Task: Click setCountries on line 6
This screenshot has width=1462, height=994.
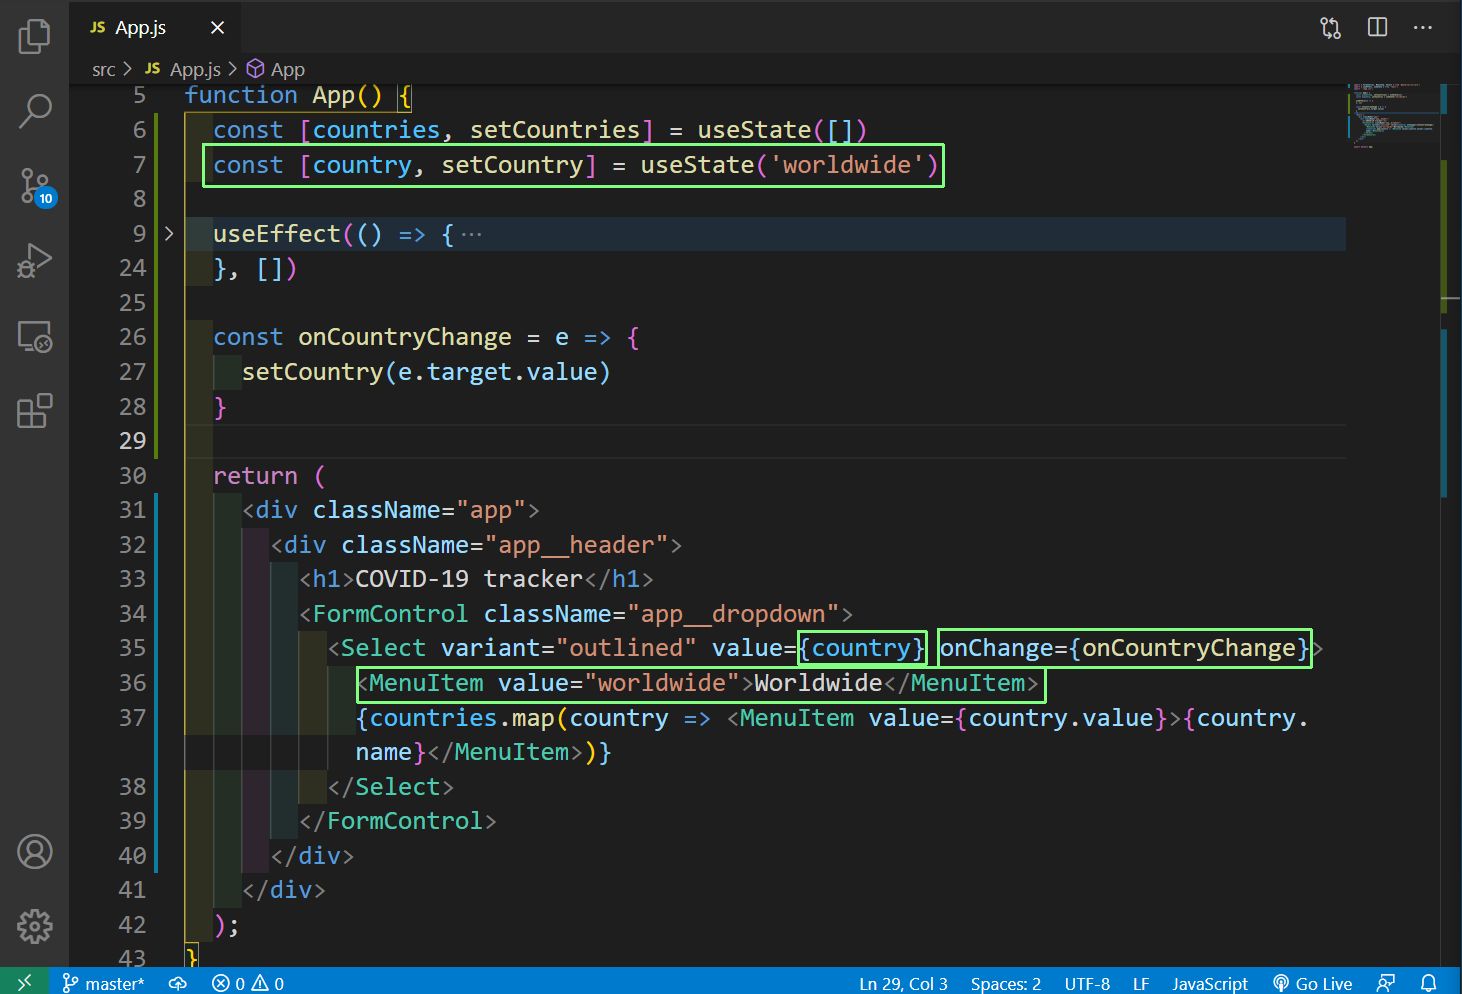Action: tap(555, 130)
